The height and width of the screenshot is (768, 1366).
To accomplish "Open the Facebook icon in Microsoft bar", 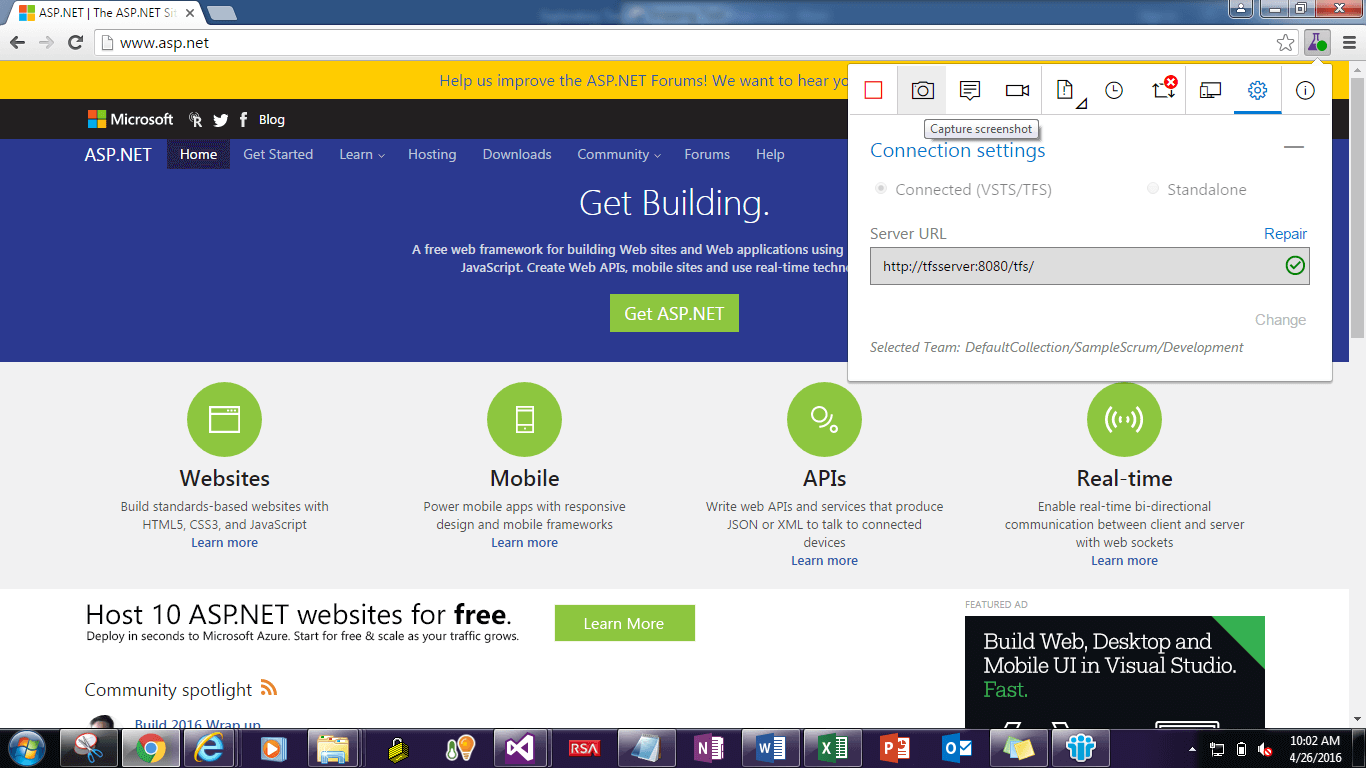I will 244,120.
